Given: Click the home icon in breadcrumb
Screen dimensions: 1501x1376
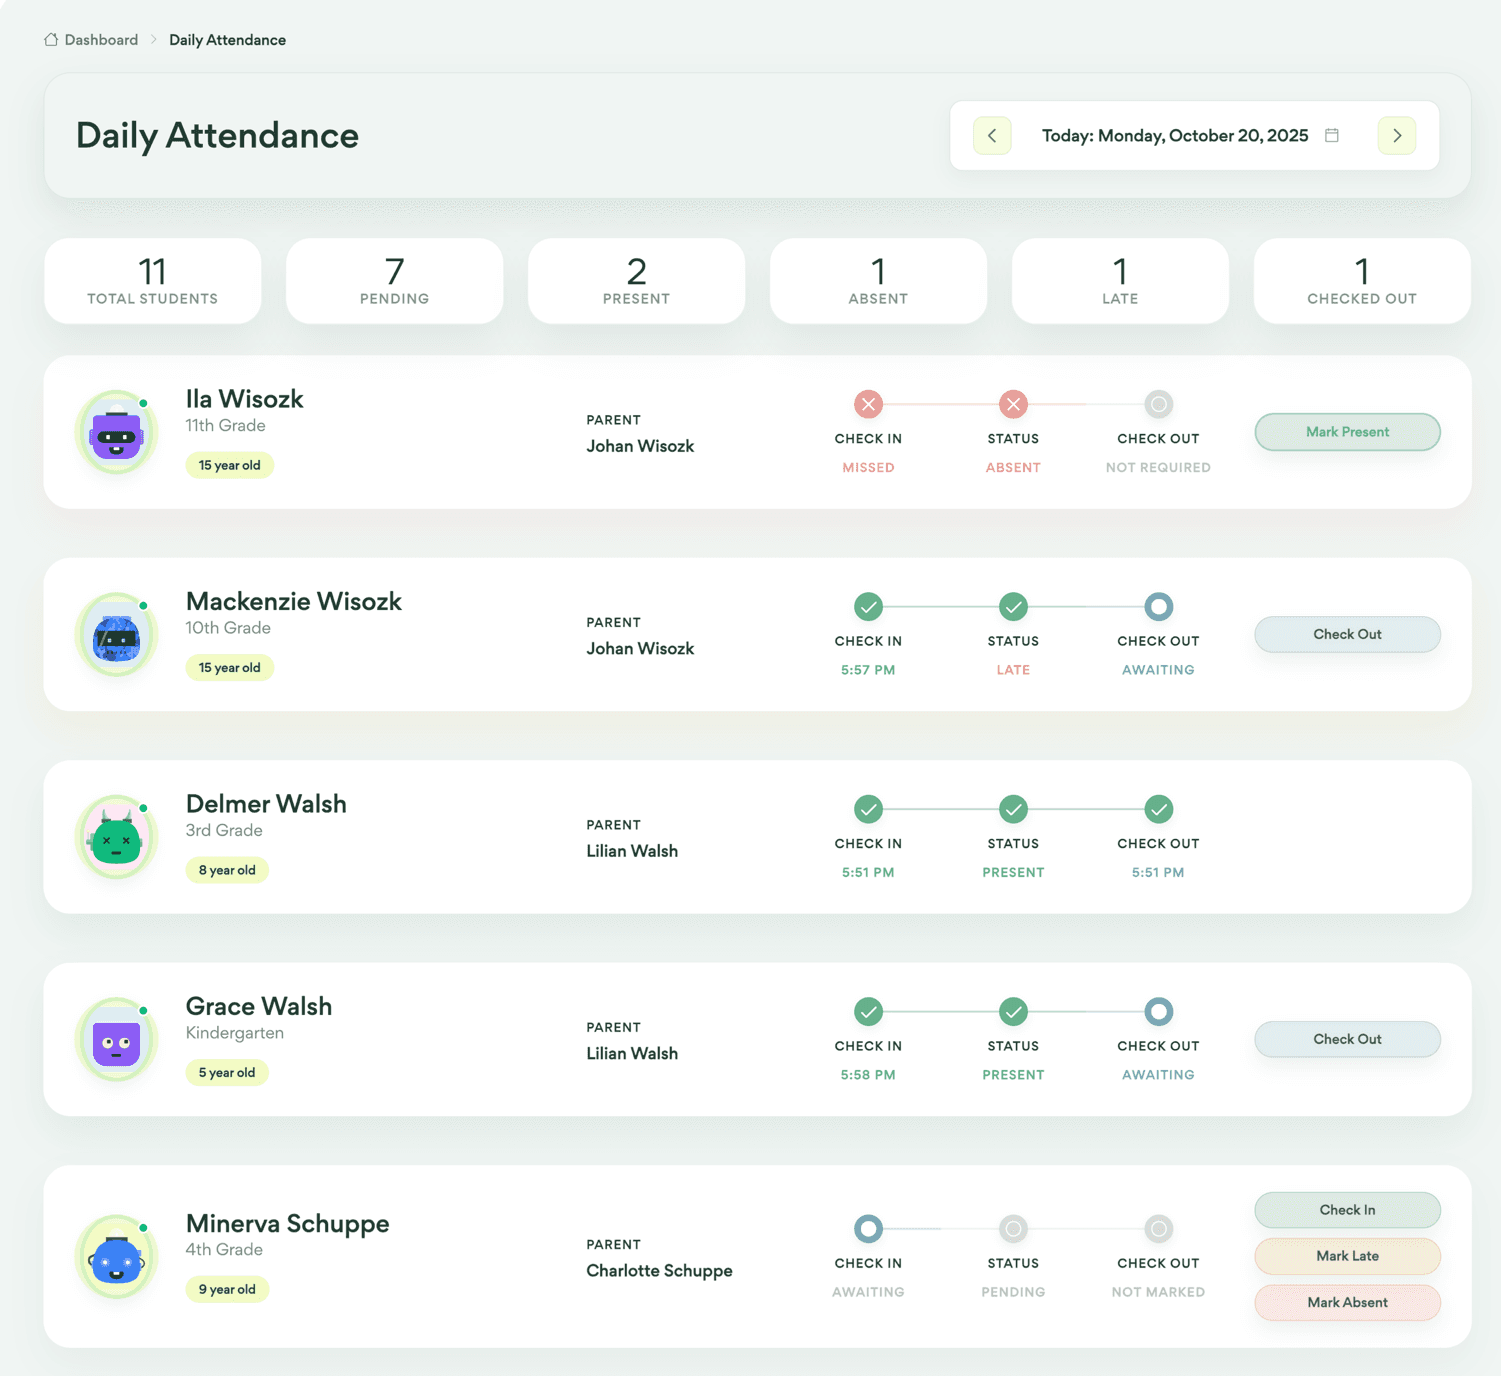Looking at the screenshot, I should 51,40.
